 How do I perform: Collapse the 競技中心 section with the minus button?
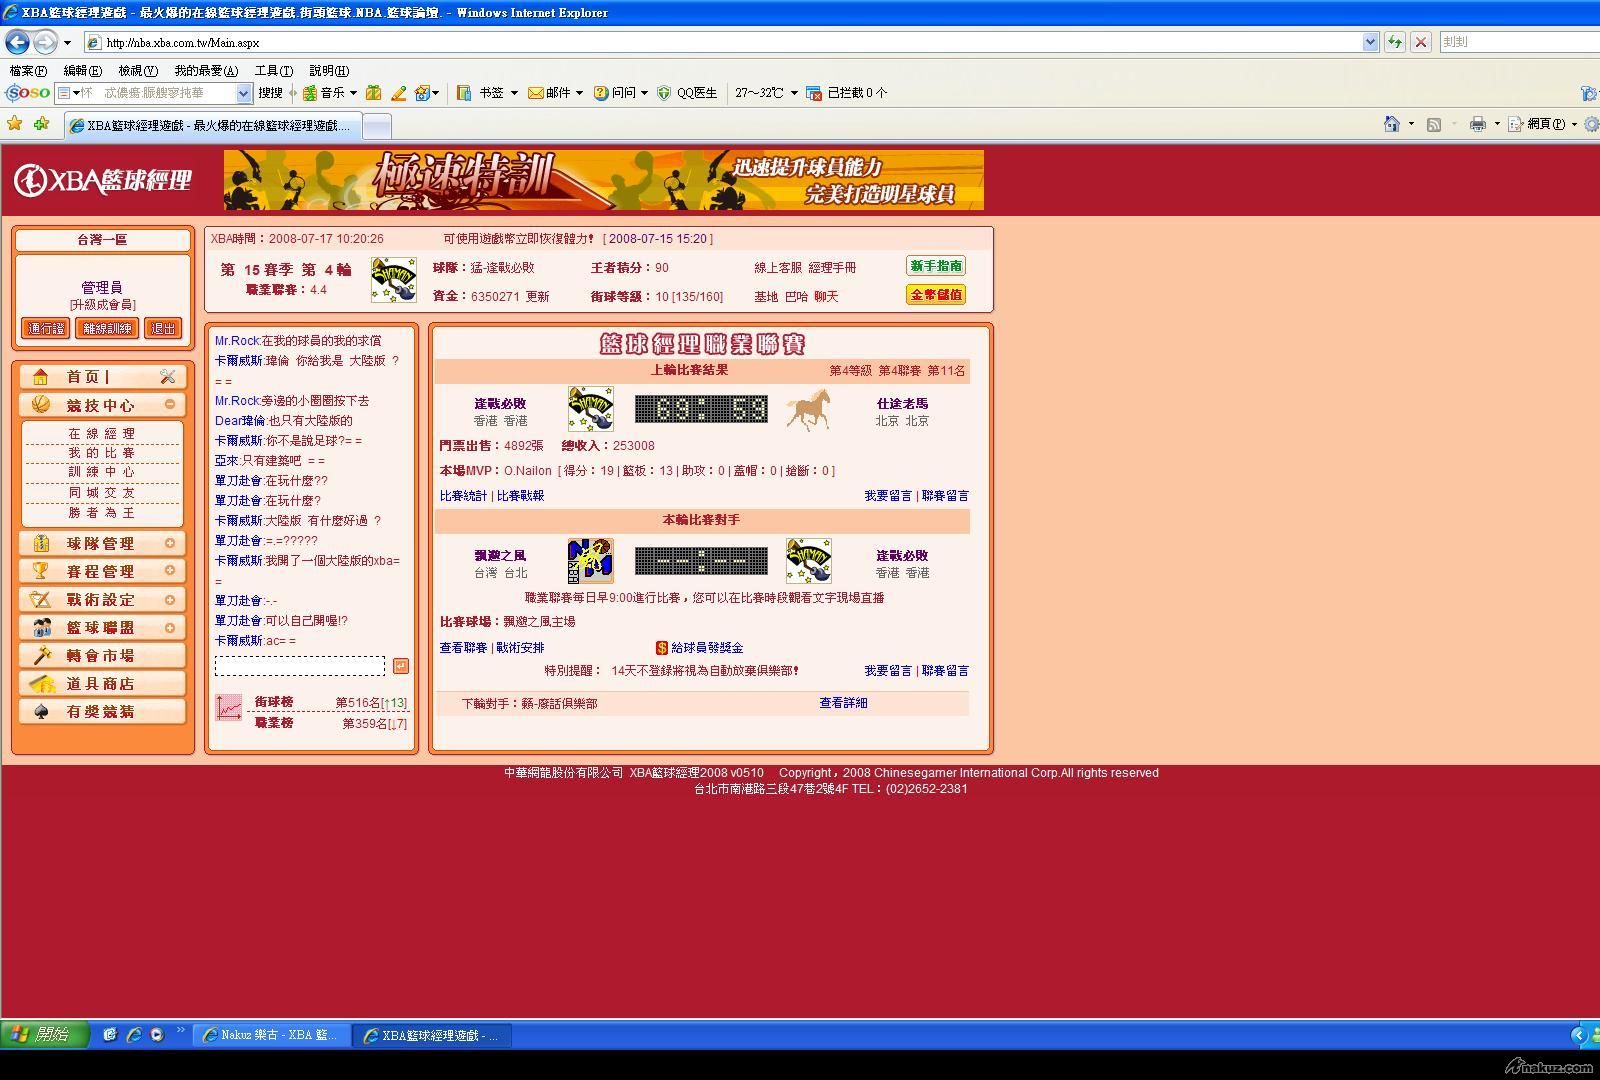coord(169,404)
